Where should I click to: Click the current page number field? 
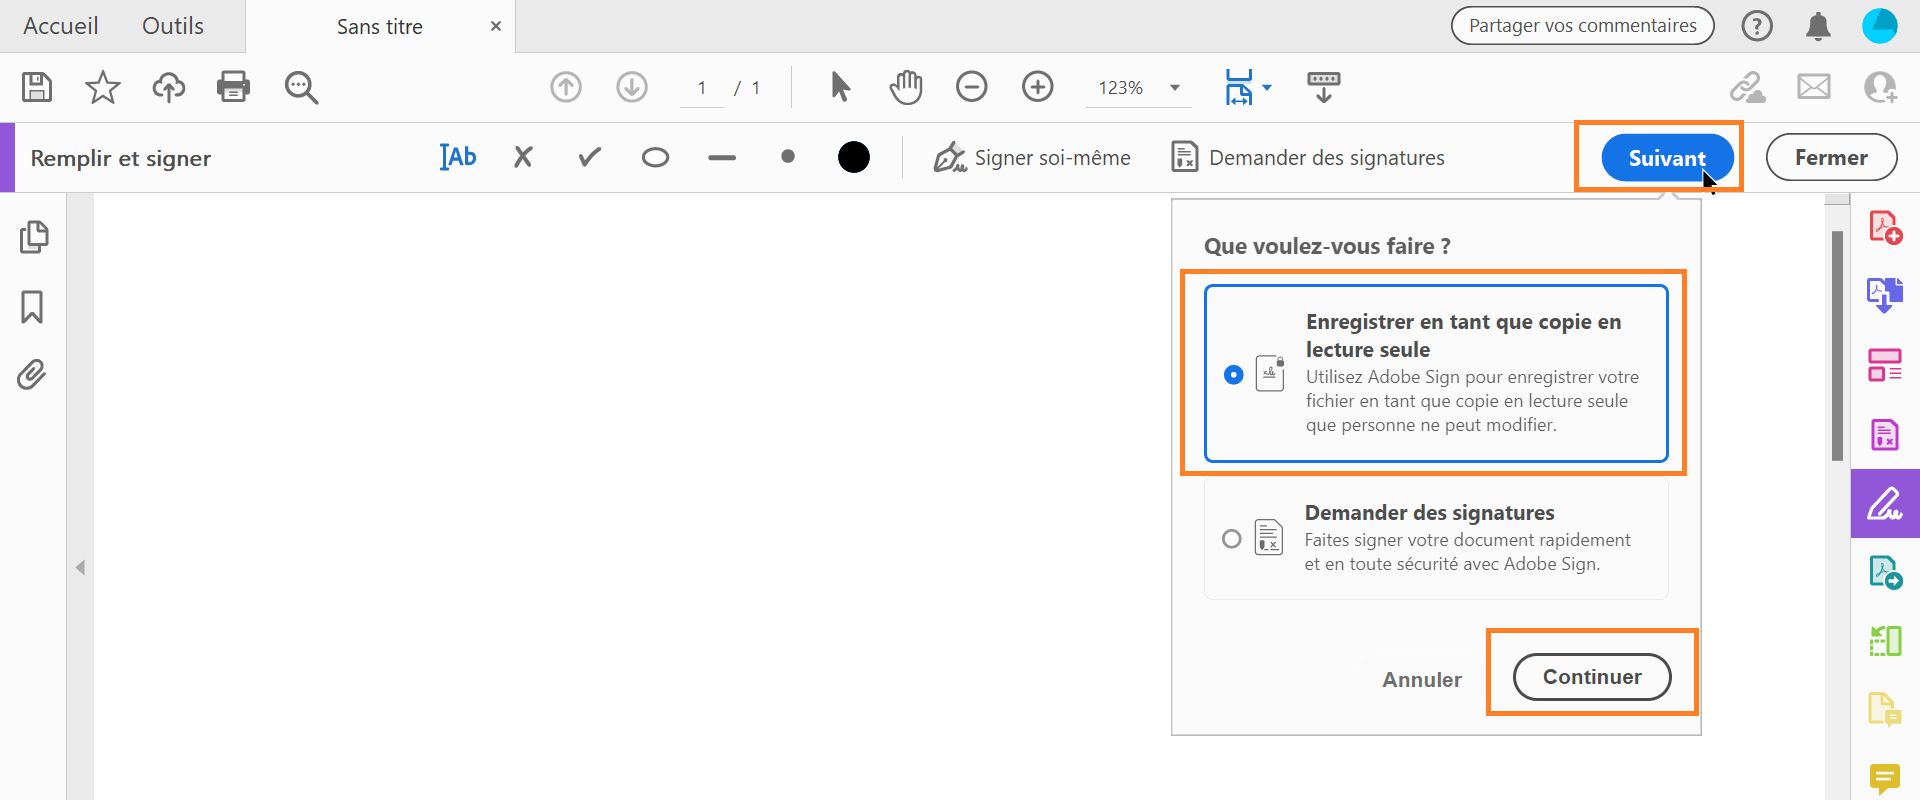tap(702, 88)
